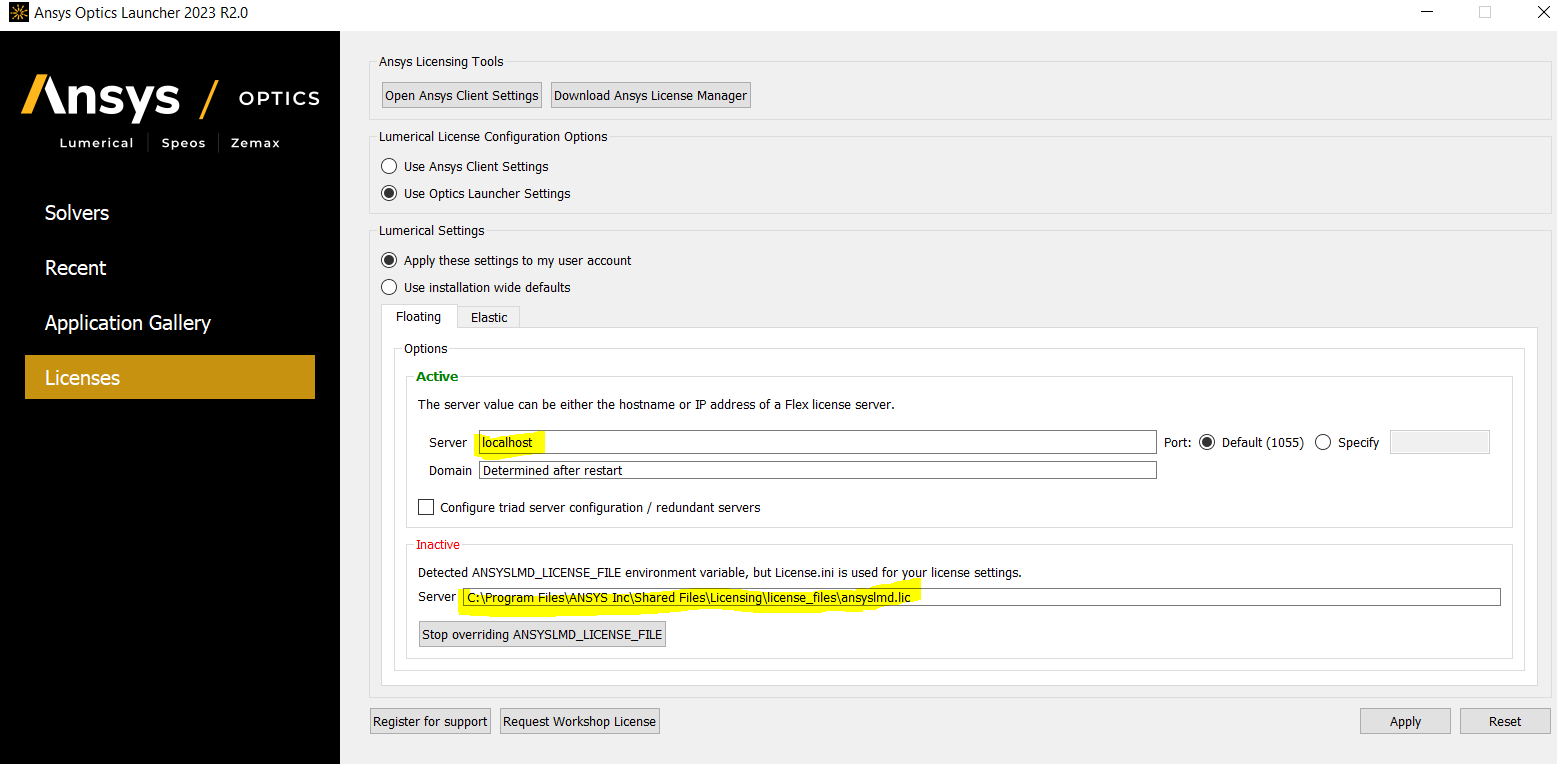Click the Domain field
The width and height of the screenshot is (1557, 764).
pos(817,470)
